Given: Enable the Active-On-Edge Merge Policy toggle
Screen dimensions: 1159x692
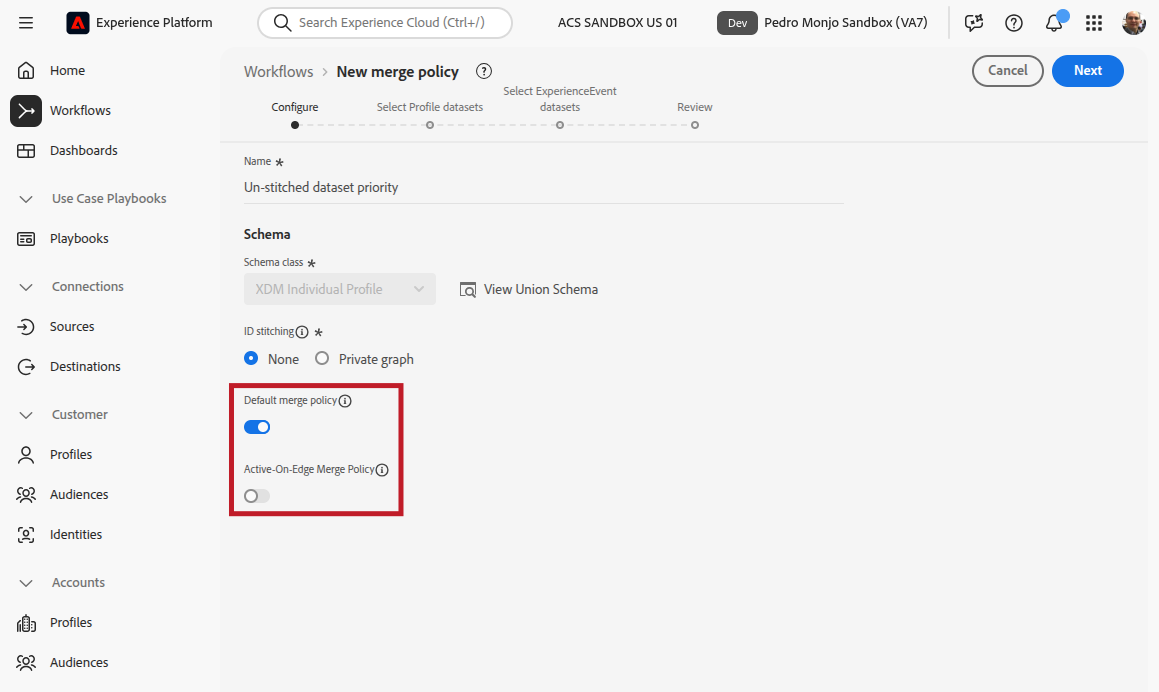Looking at the screenshot, I should [257, 496].
